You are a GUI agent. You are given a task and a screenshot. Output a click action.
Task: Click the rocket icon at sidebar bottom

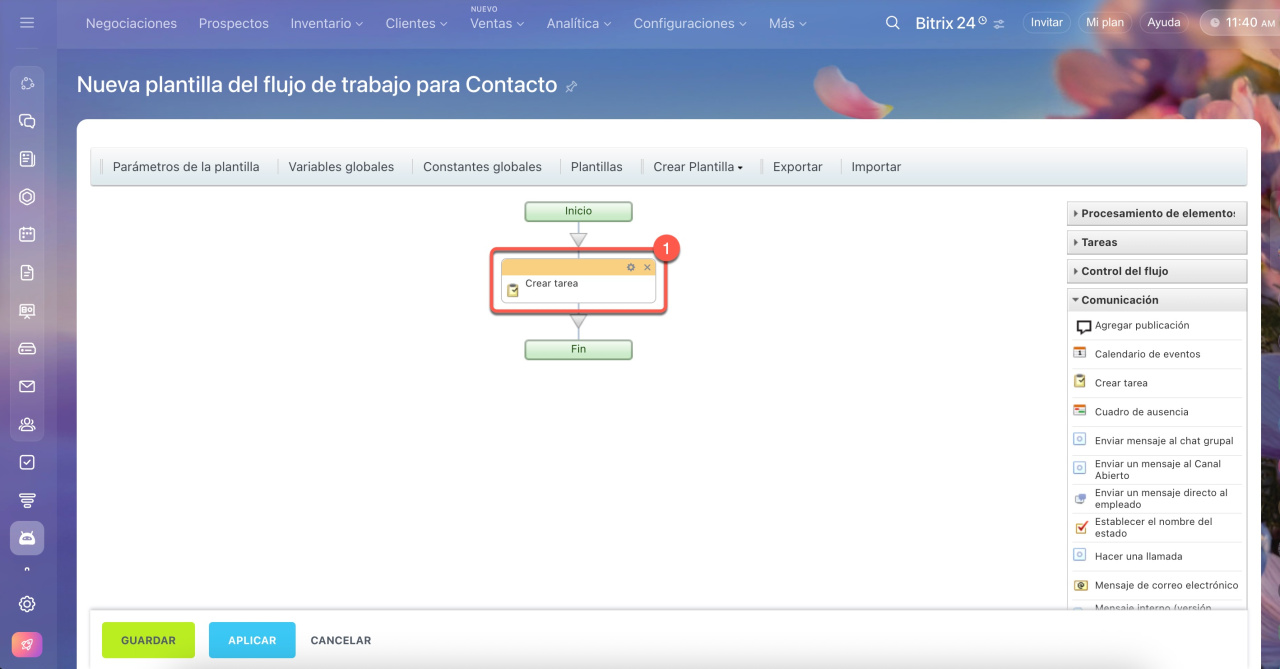tap(27, 645)
